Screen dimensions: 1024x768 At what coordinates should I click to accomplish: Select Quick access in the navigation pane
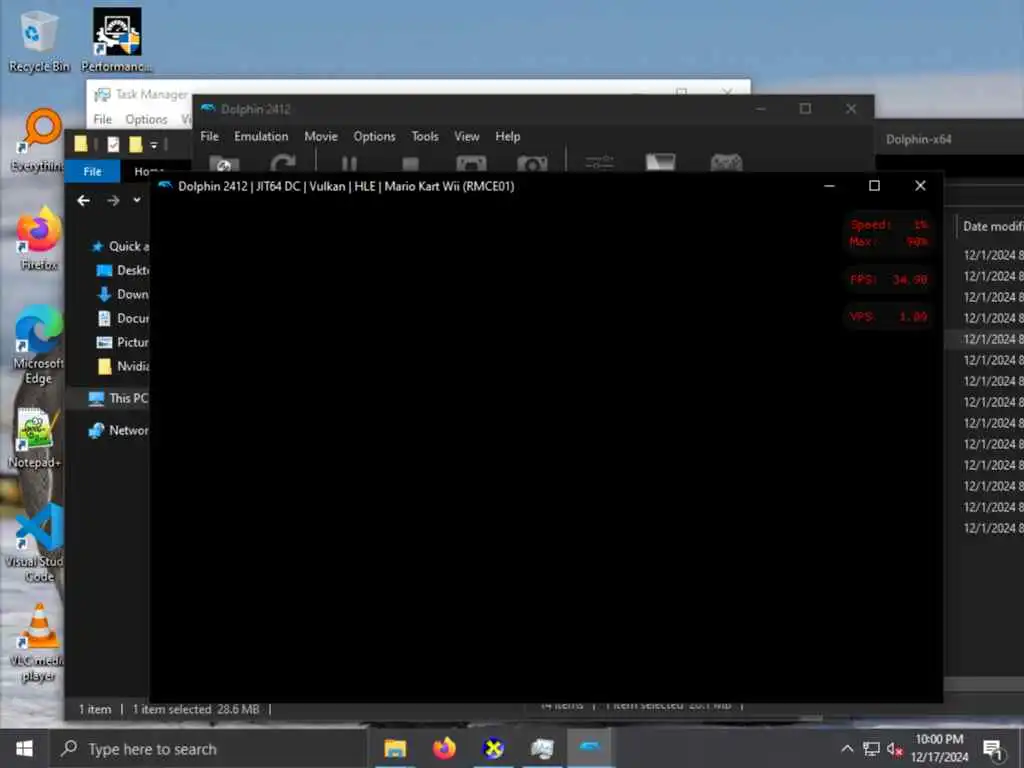[121, 246]
